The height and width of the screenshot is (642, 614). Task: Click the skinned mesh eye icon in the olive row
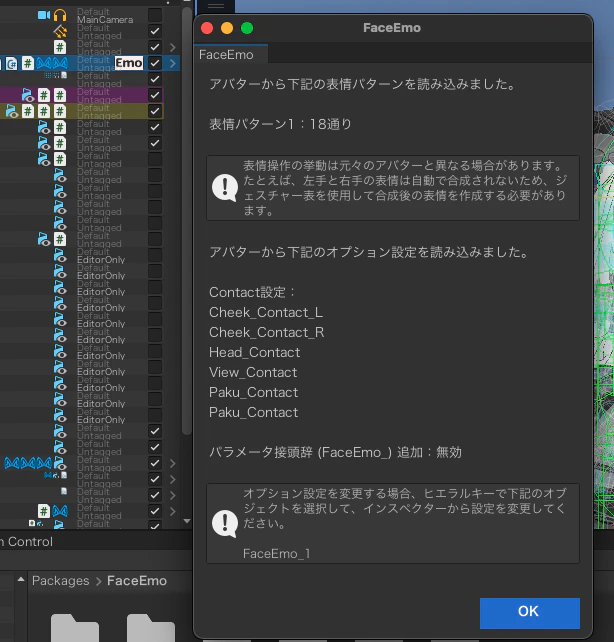(x=12, y=111)
